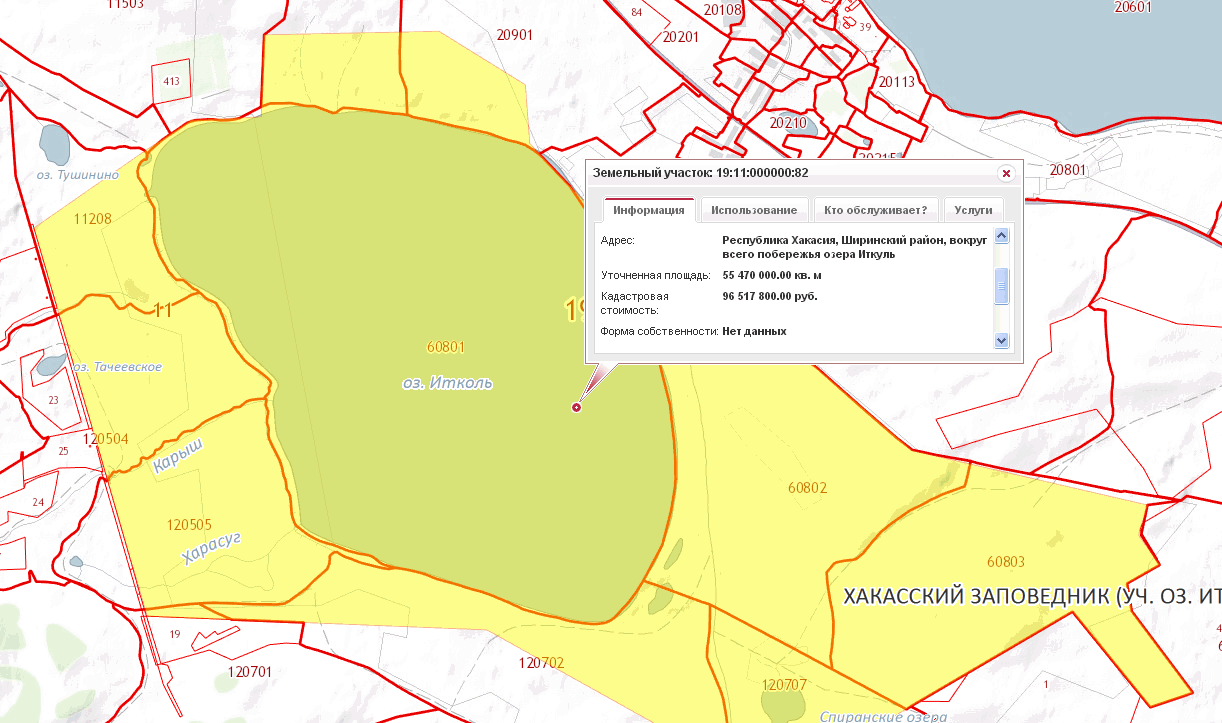Click parcel number 19
This screenshot has width=1222, height=723.
175,634
